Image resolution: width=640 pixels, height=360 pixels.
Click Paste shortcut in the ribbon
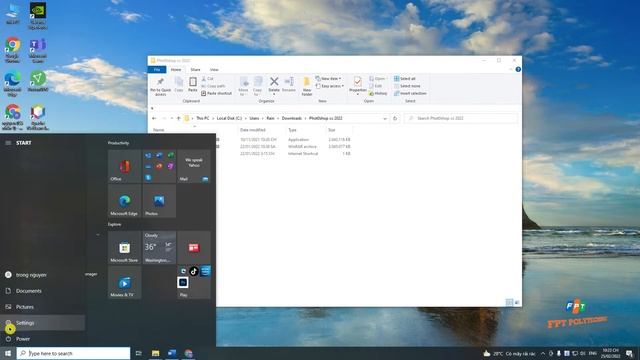pos(217,93)
